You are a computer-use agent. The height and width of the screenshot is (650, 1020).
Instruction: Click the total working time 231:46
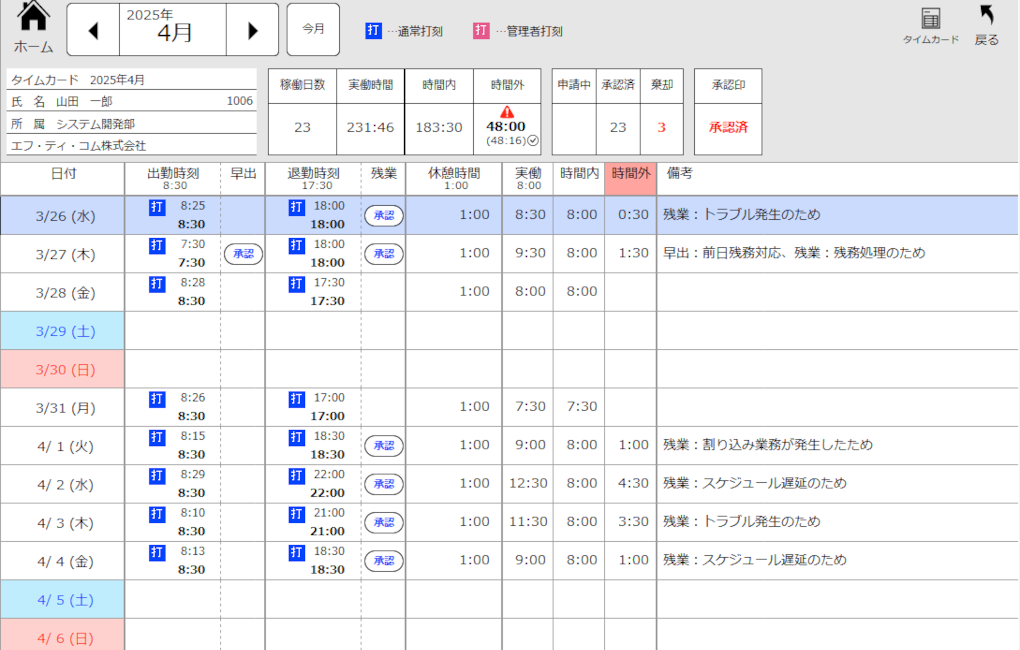point(370,128)
